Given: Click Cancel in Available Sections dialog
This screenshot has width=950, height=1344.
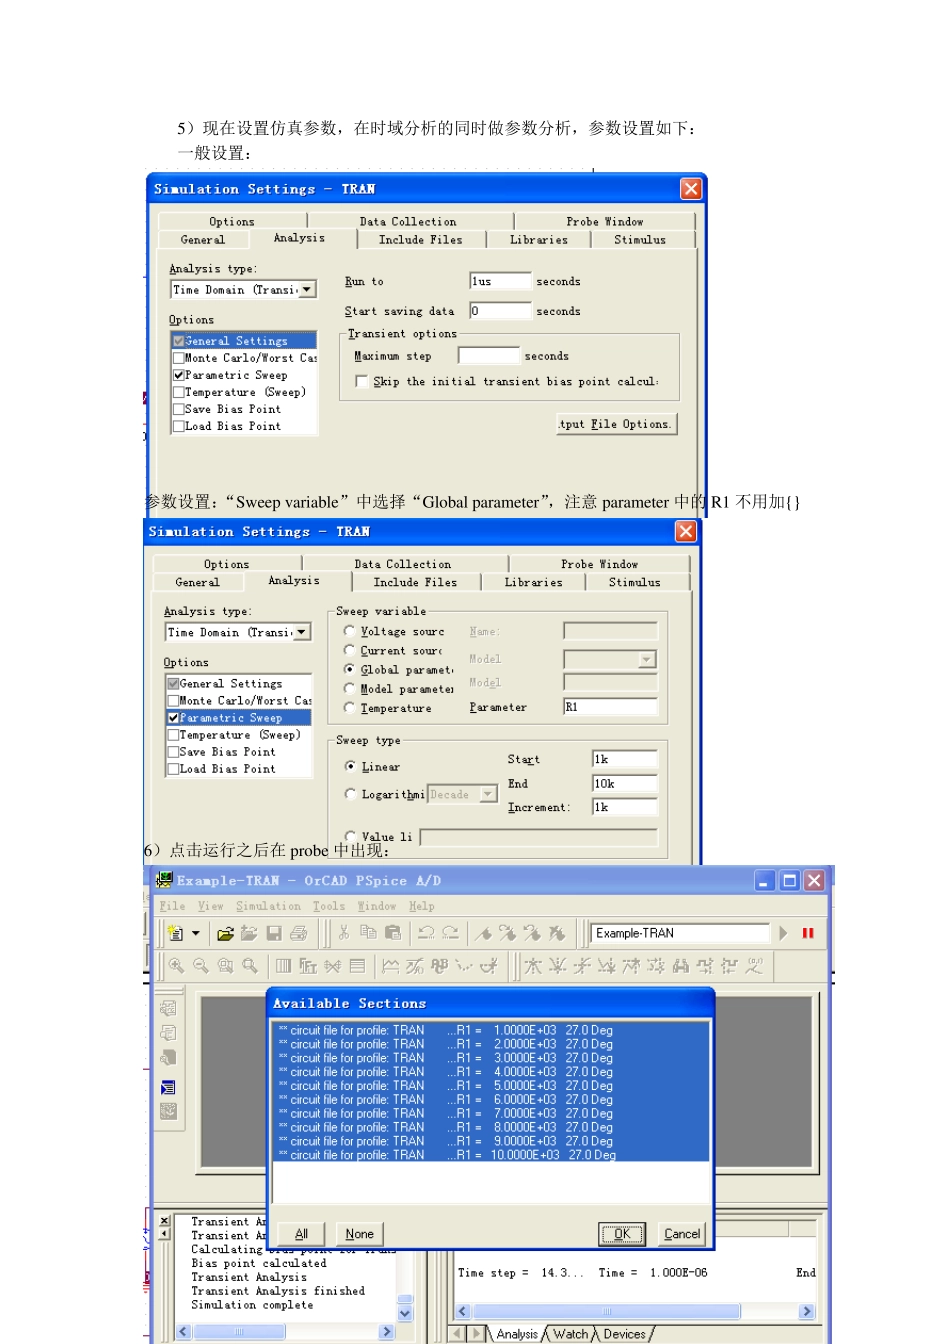Looking at the screenshot, I should click(x=682, y=1234).
